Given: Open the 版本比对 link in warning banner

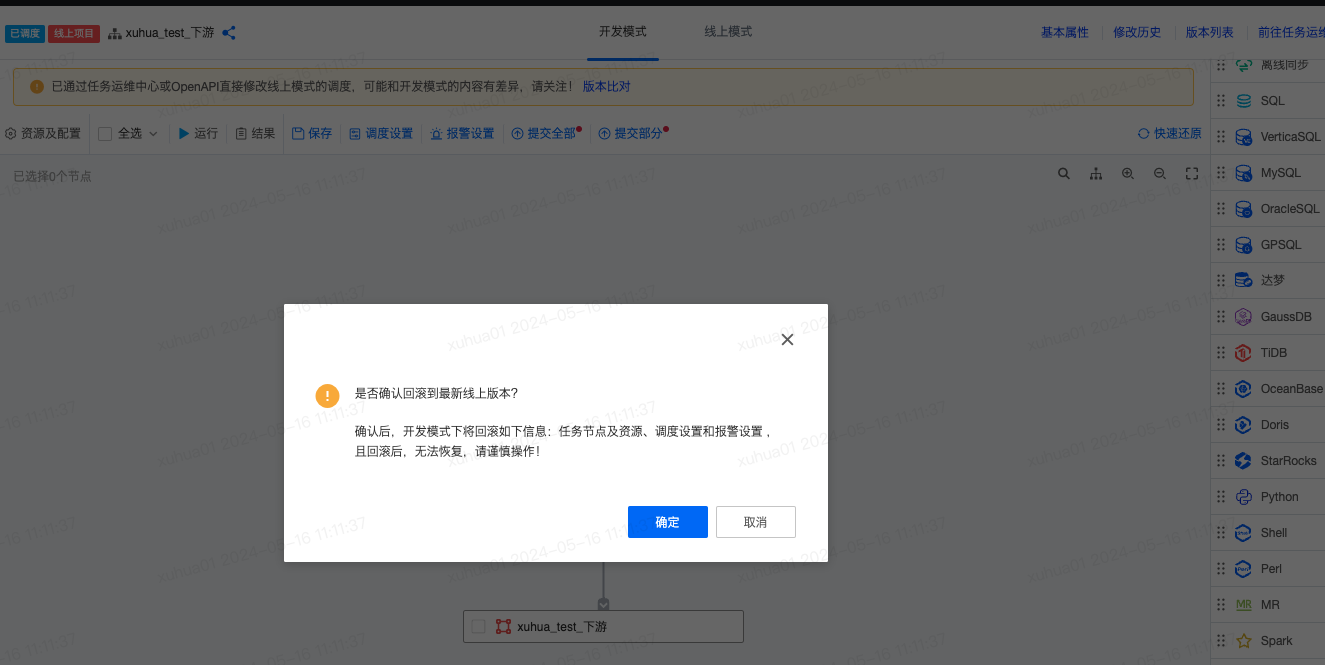Looking at the screenshot, I should (607, 87).
